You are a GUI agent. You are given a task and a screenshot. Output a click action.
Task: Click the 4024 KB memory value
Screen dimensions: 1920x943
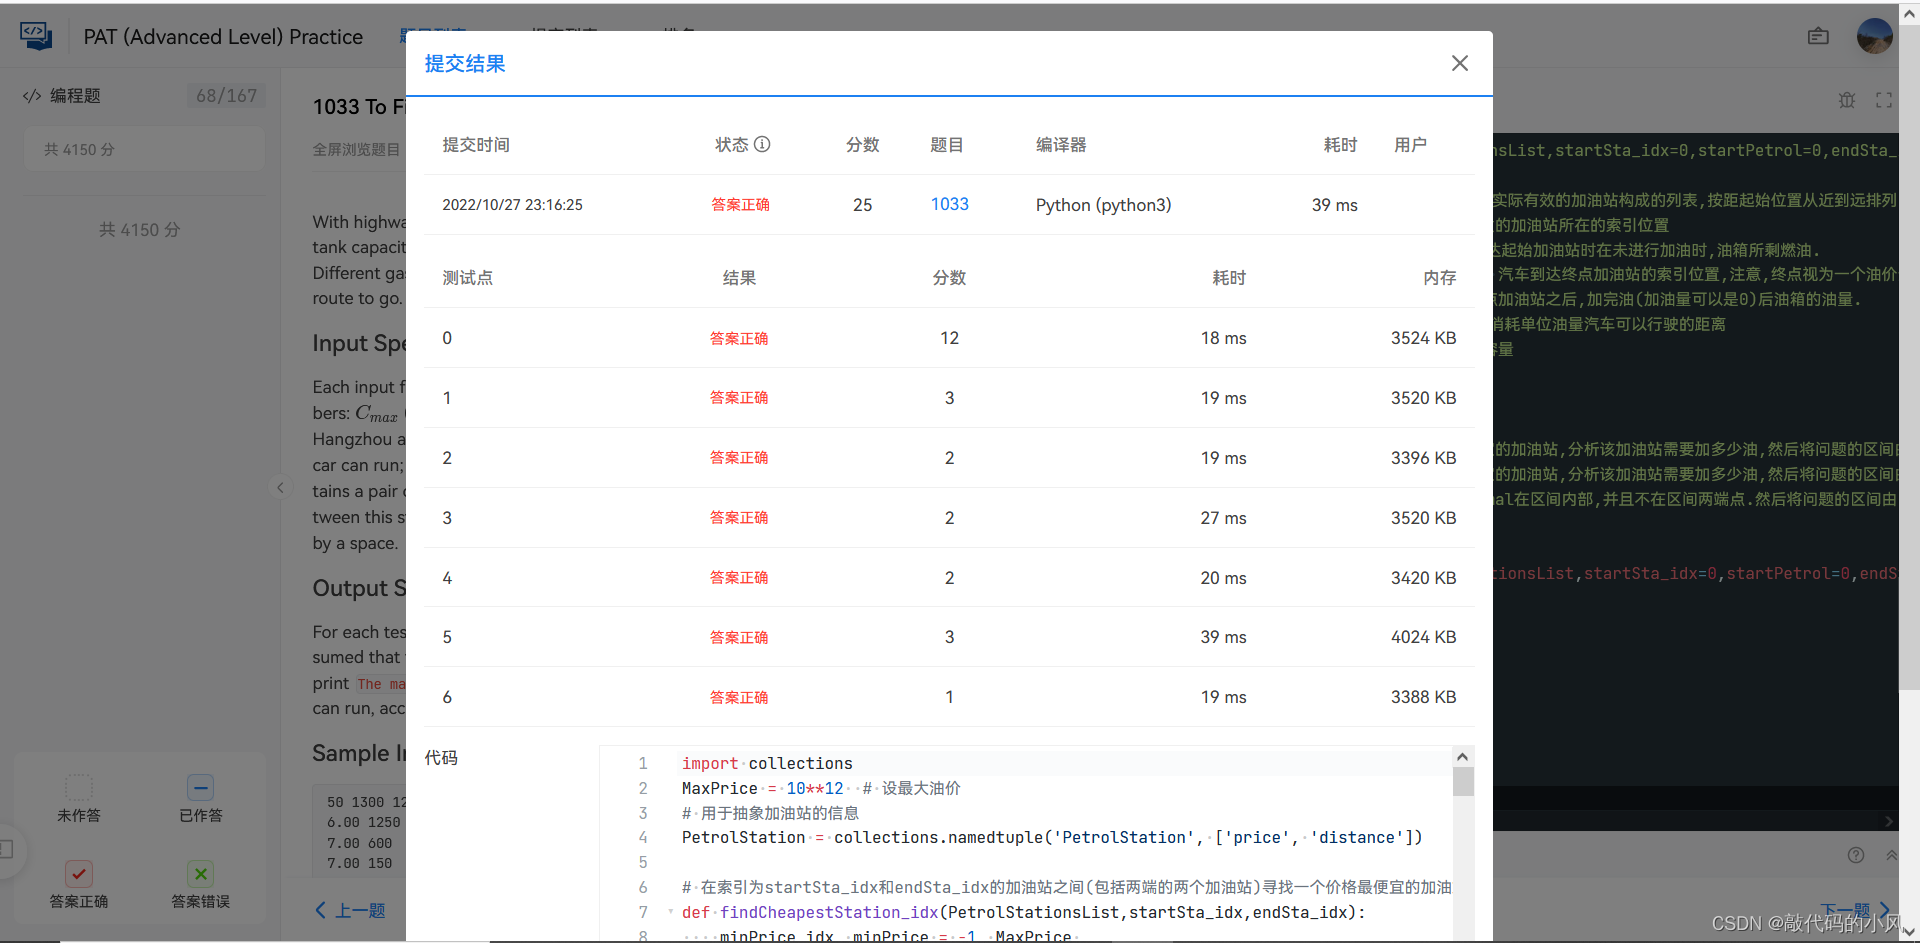click(x=1423, y=637)
